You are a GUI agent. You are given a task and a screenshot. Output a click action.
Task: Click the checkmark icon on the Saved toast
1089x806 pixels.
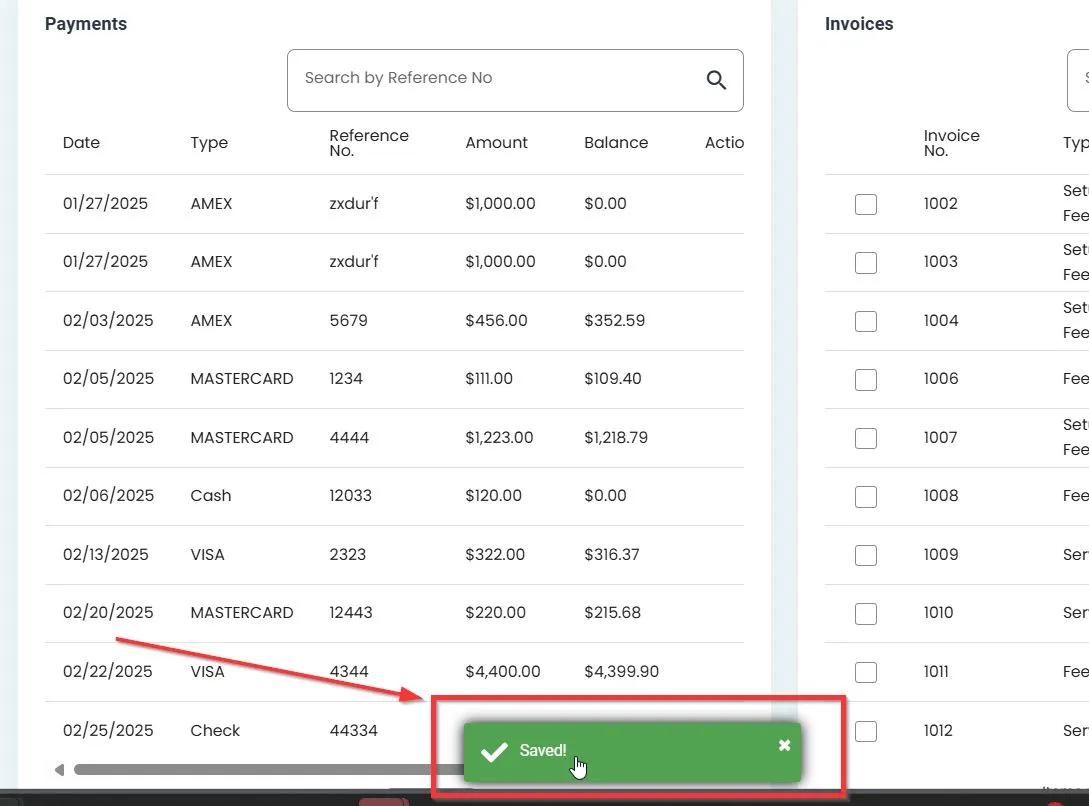click(x=494, y=752)
